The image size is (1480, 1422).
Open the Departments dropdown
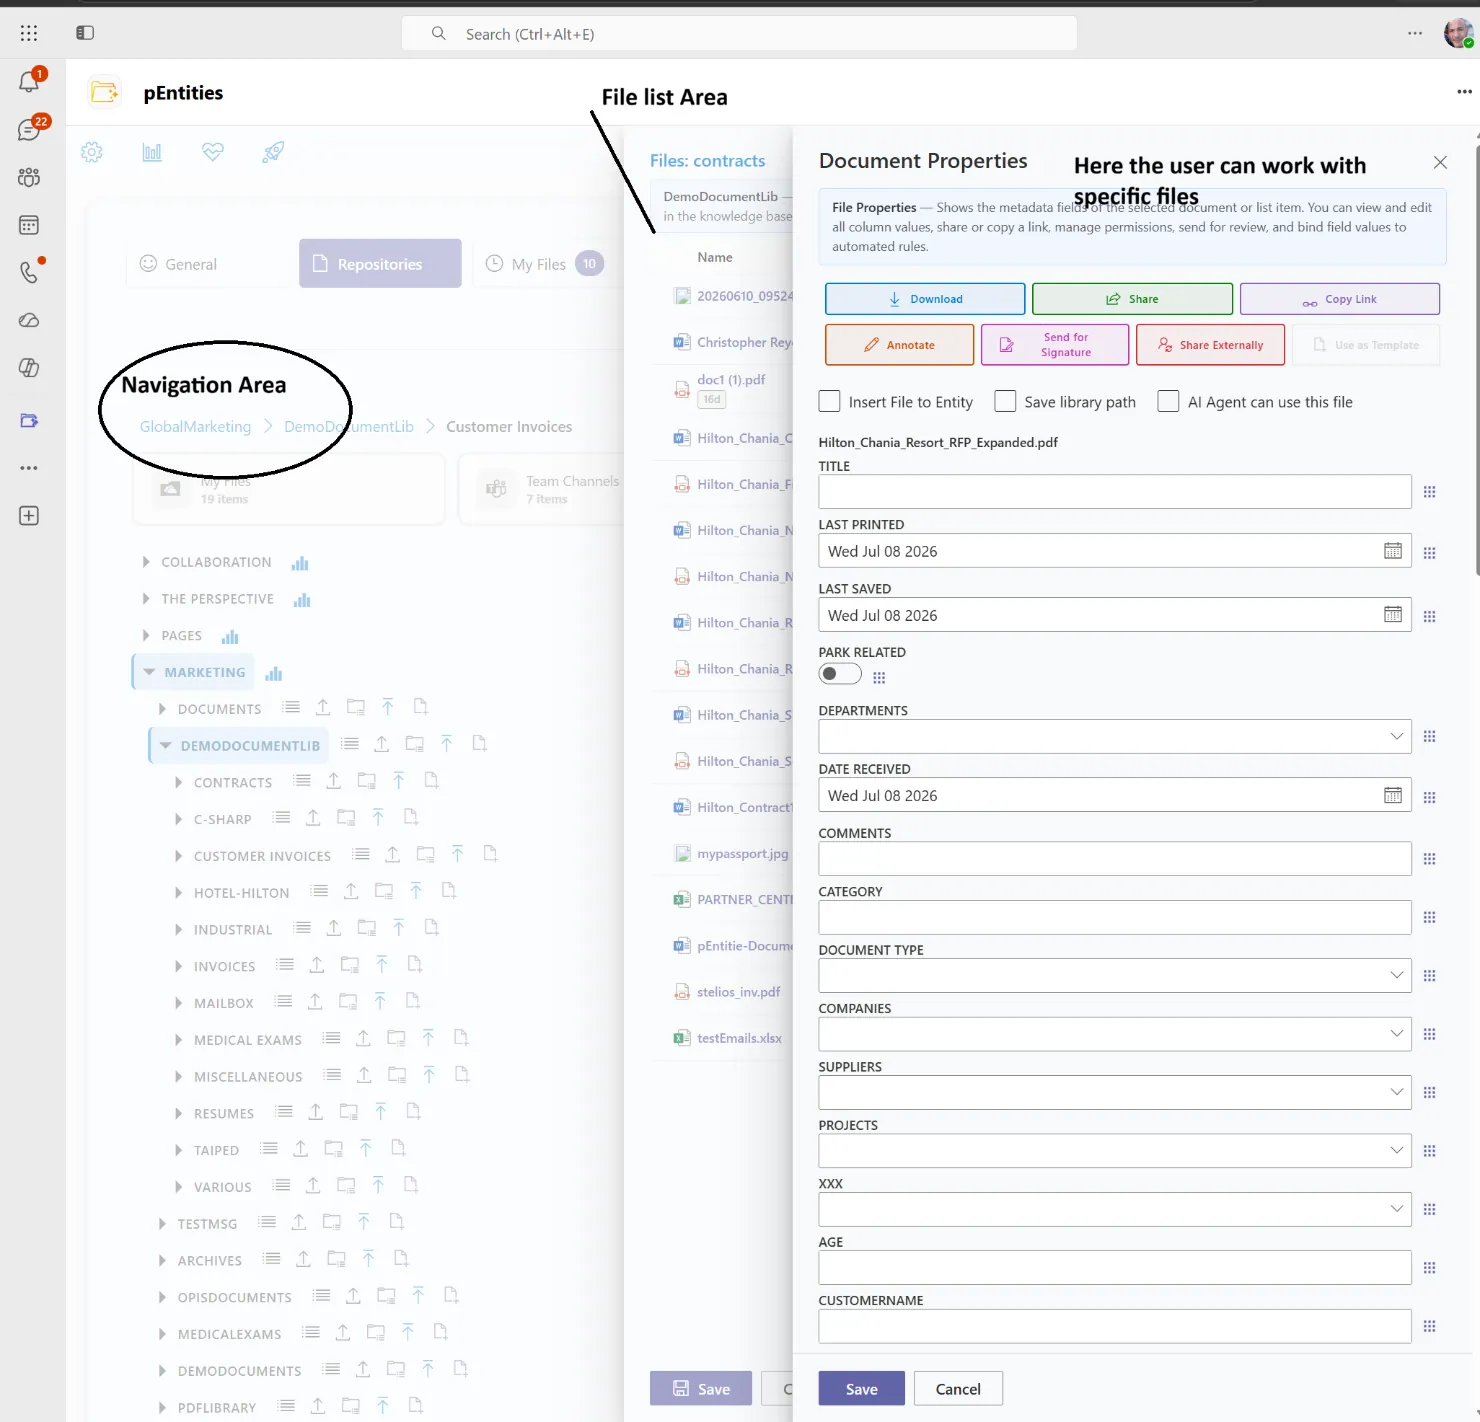point(1115,737)
